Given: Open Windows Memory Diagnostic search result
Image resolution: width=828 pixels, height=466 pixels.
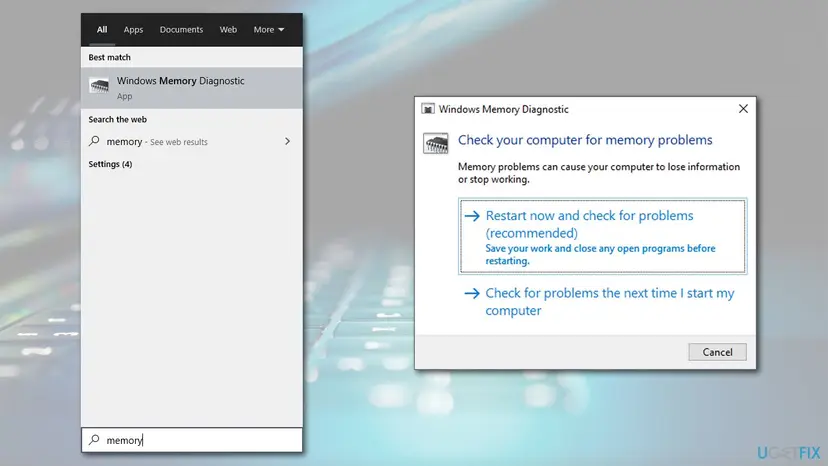Looking at the screenshot, I should [x=192, y=88].
